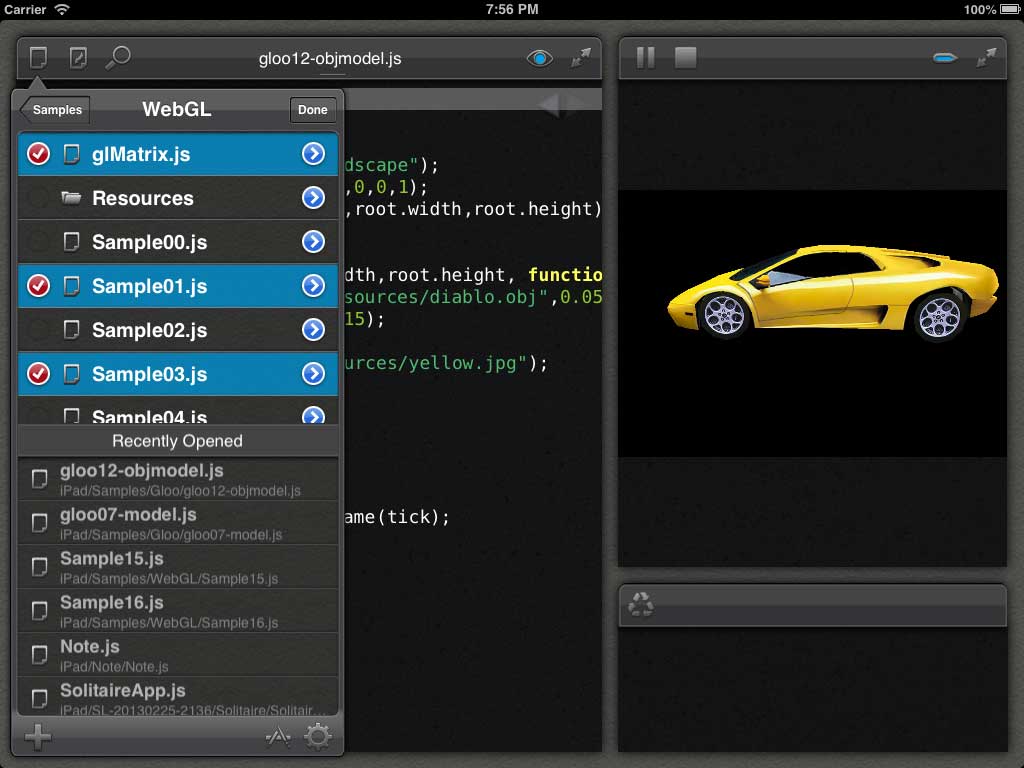Select the glMatrix.js file name
Image resolution: width=1024 pixels, height=768 pixels.
point(141,155)
